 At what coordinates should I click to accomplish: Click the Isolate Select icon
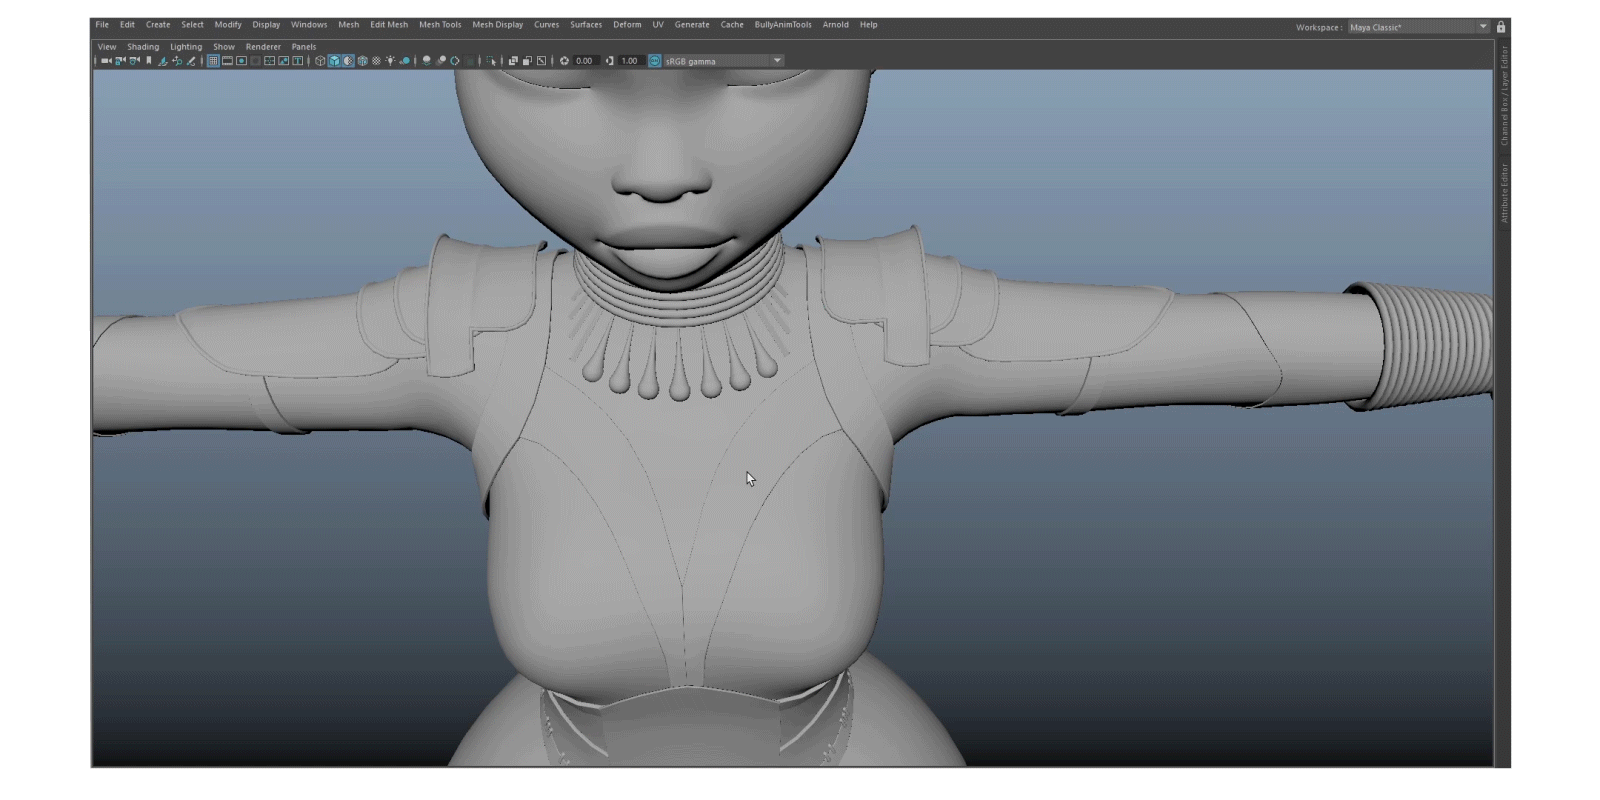click(491, 61)
